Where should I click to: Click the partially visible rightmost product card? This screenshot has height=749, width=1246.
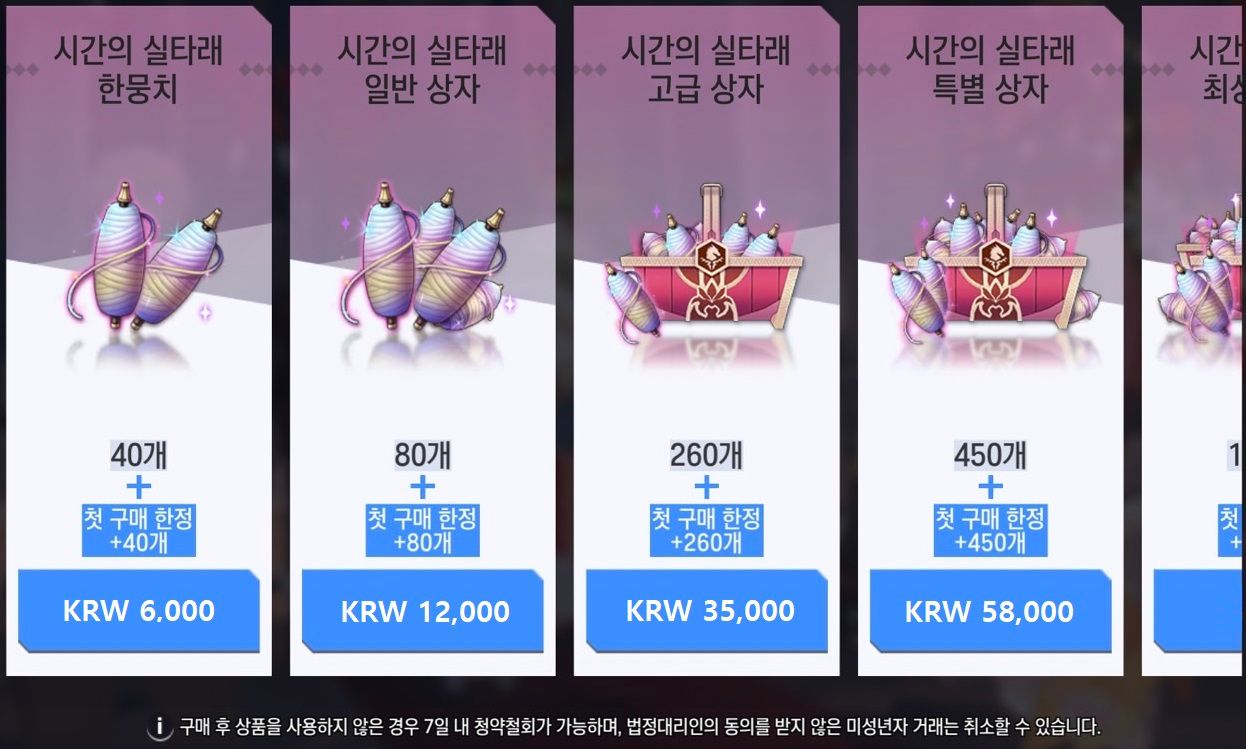[1194, 340]
